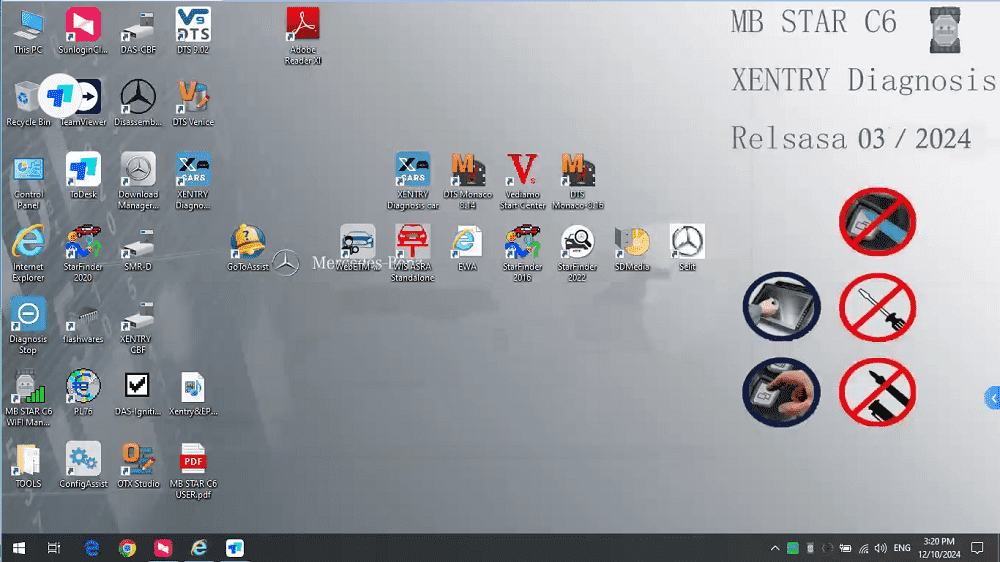Viewport: 1000px width, 562px height.
Task: Open Internet Explorer desktop icon
Action: (x=28, y=254)
